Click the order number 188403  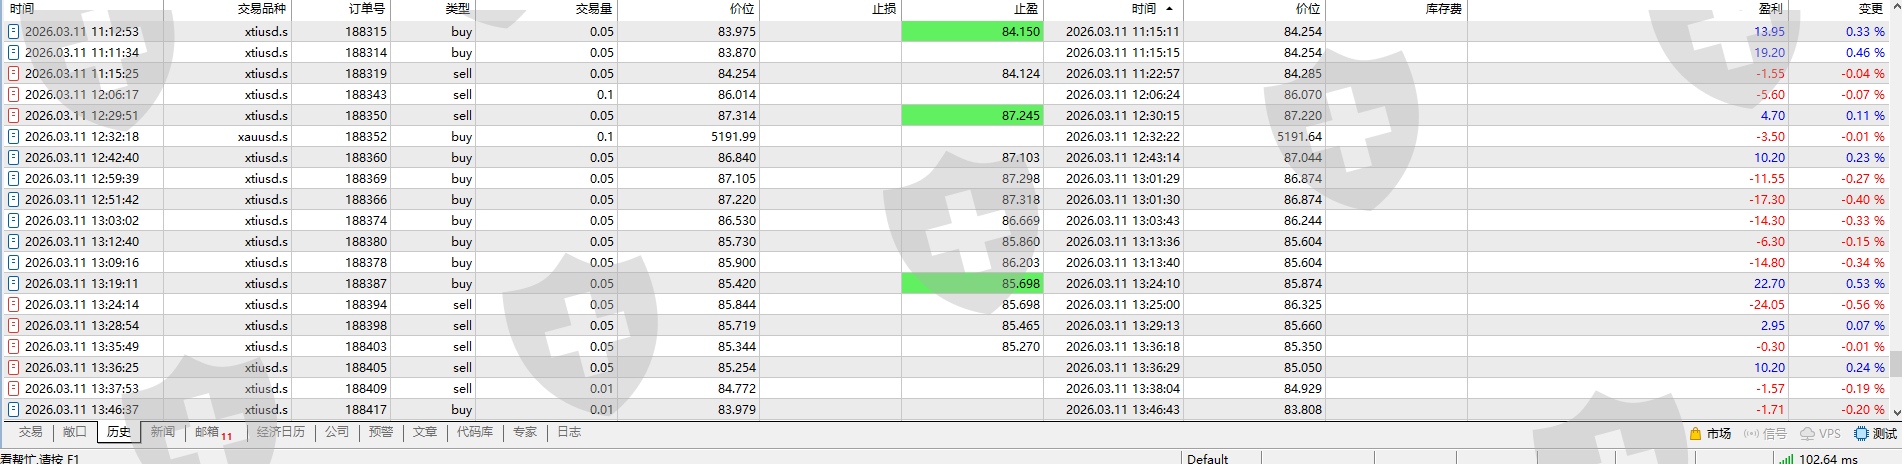click(x=366, y=347)
